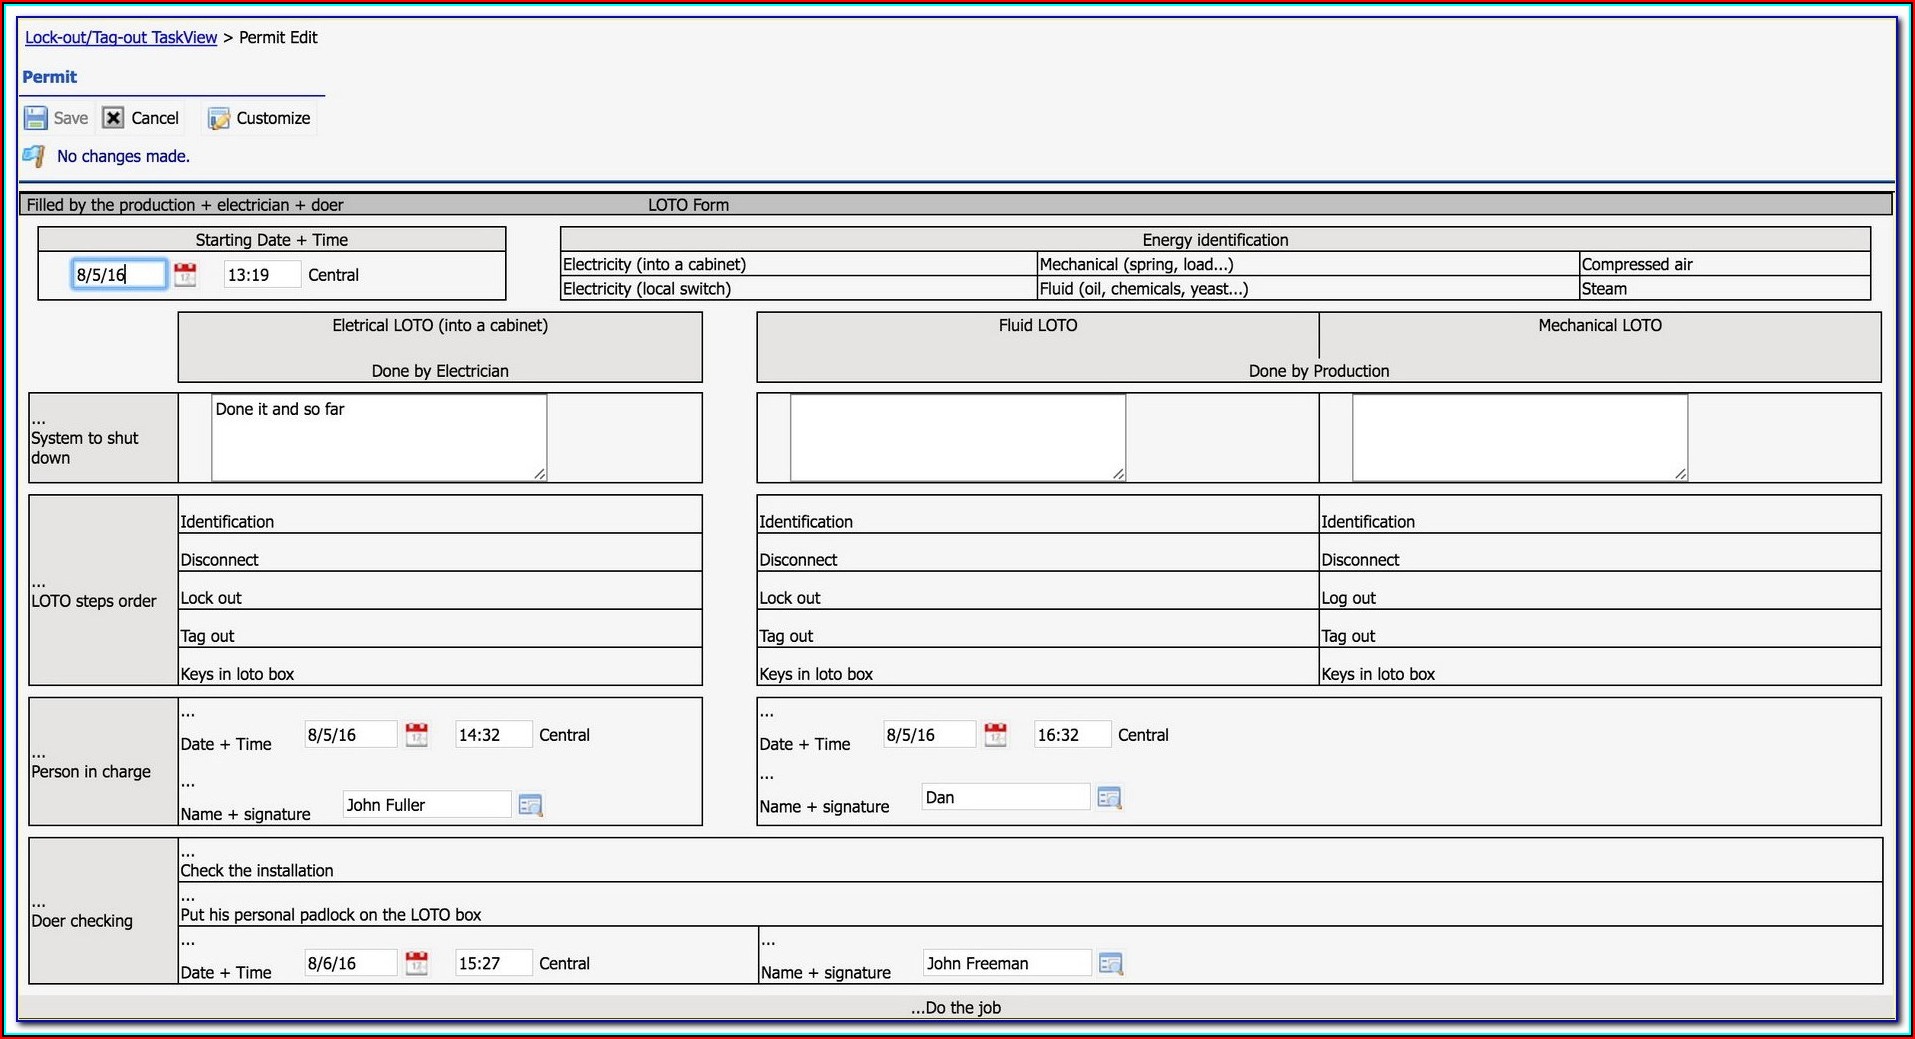1915x1039 pixels.
Task: Click the Doer checking time field 15:27
Action: click(x=492, y=963)
